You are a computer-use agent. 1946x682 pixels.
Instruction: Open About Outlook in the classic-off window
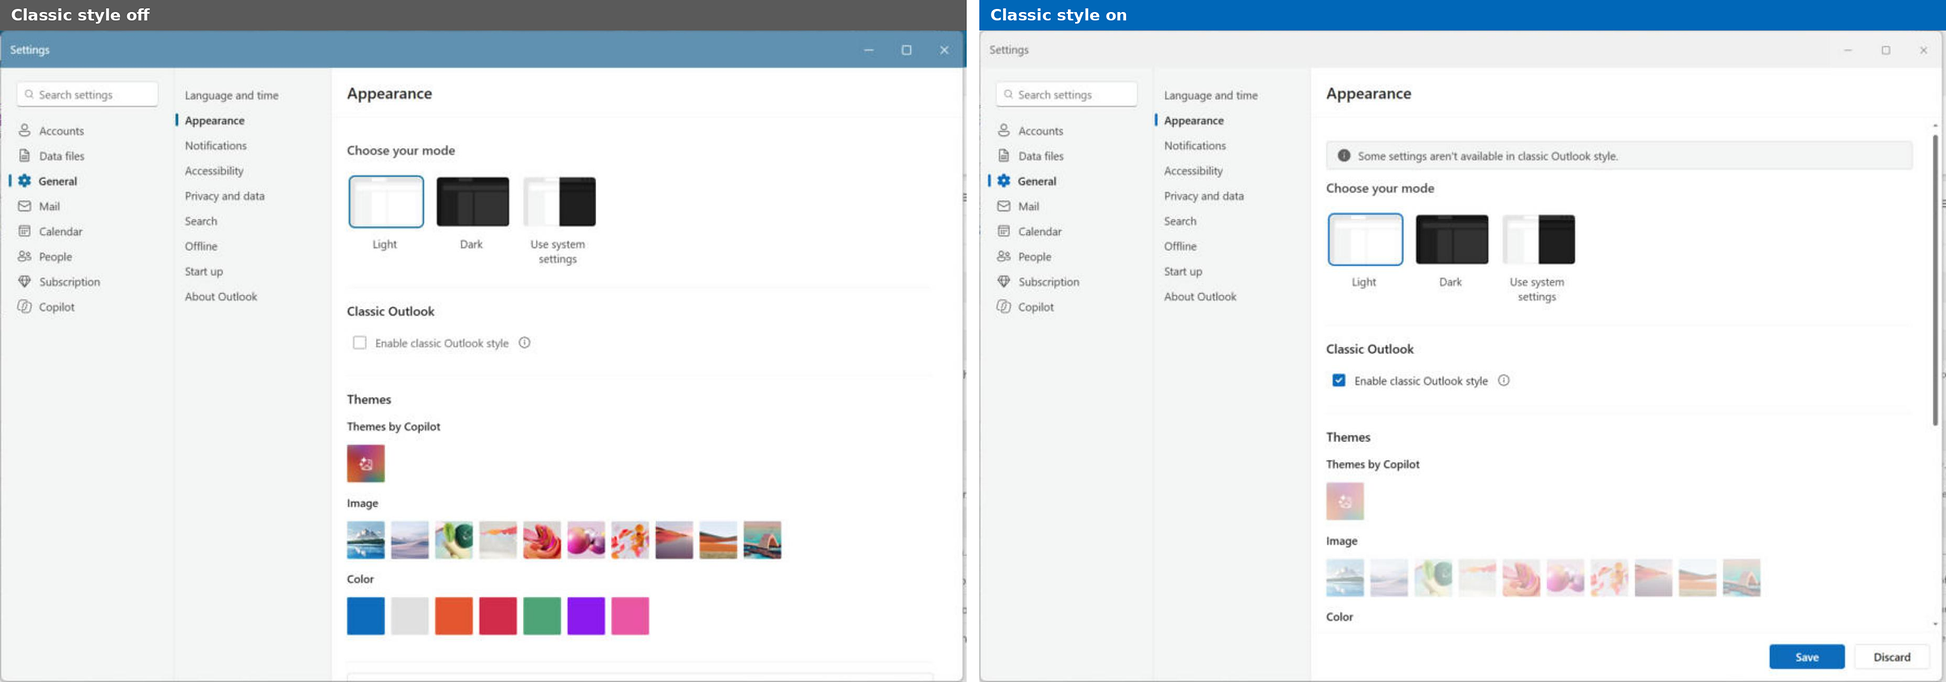pyautogui.click(x=221, y=296)
